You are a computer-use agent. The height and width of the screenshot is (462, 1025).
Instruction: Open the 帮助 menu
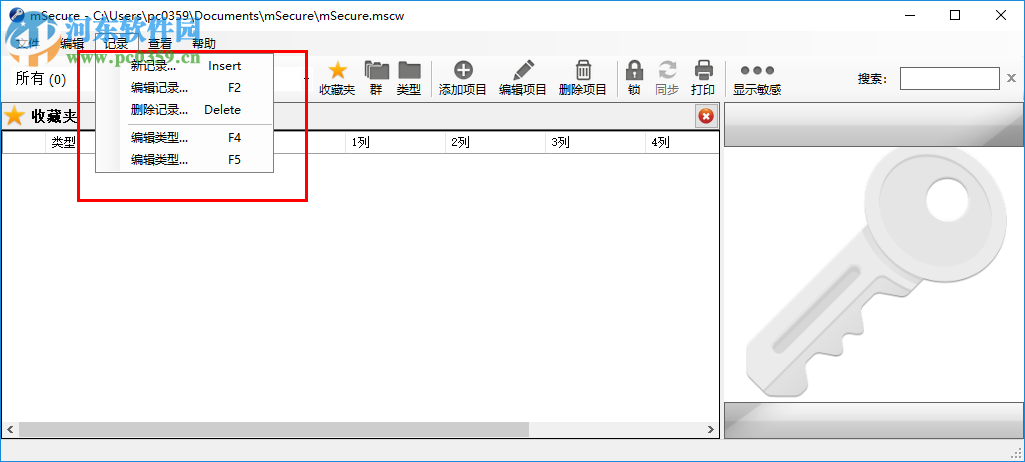coord(203,44)
